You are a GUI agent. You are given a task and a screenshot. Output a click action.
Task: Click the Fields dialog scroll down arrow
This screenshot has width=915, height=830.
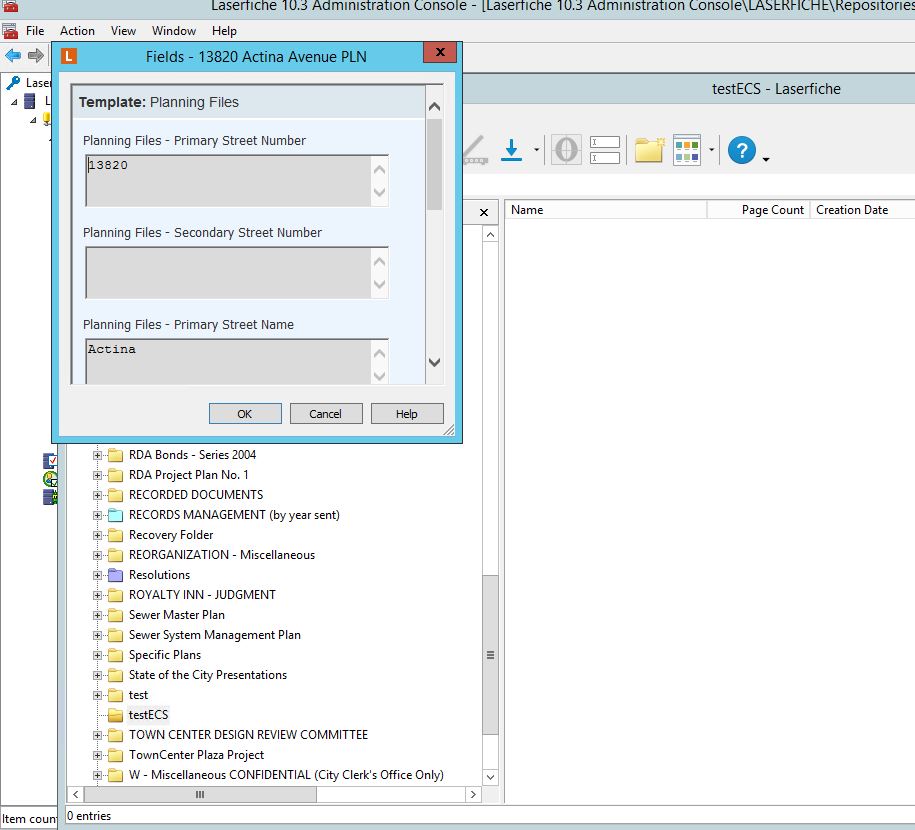tap(434, 362)
